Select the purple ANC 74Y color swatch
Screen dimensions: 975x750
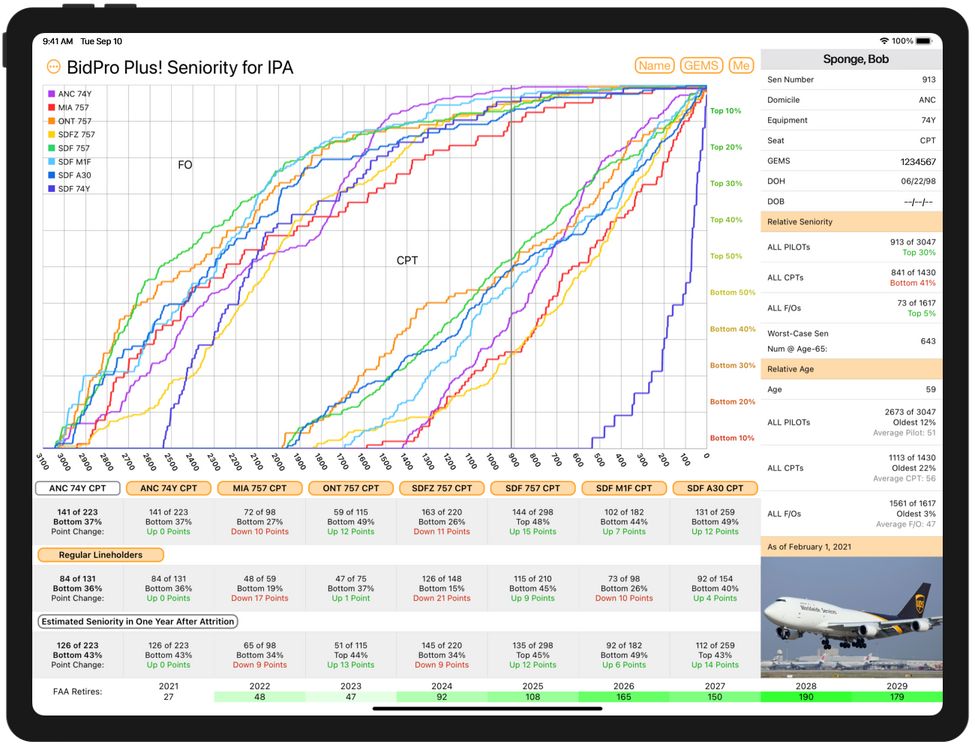click(x=52, y=92)
